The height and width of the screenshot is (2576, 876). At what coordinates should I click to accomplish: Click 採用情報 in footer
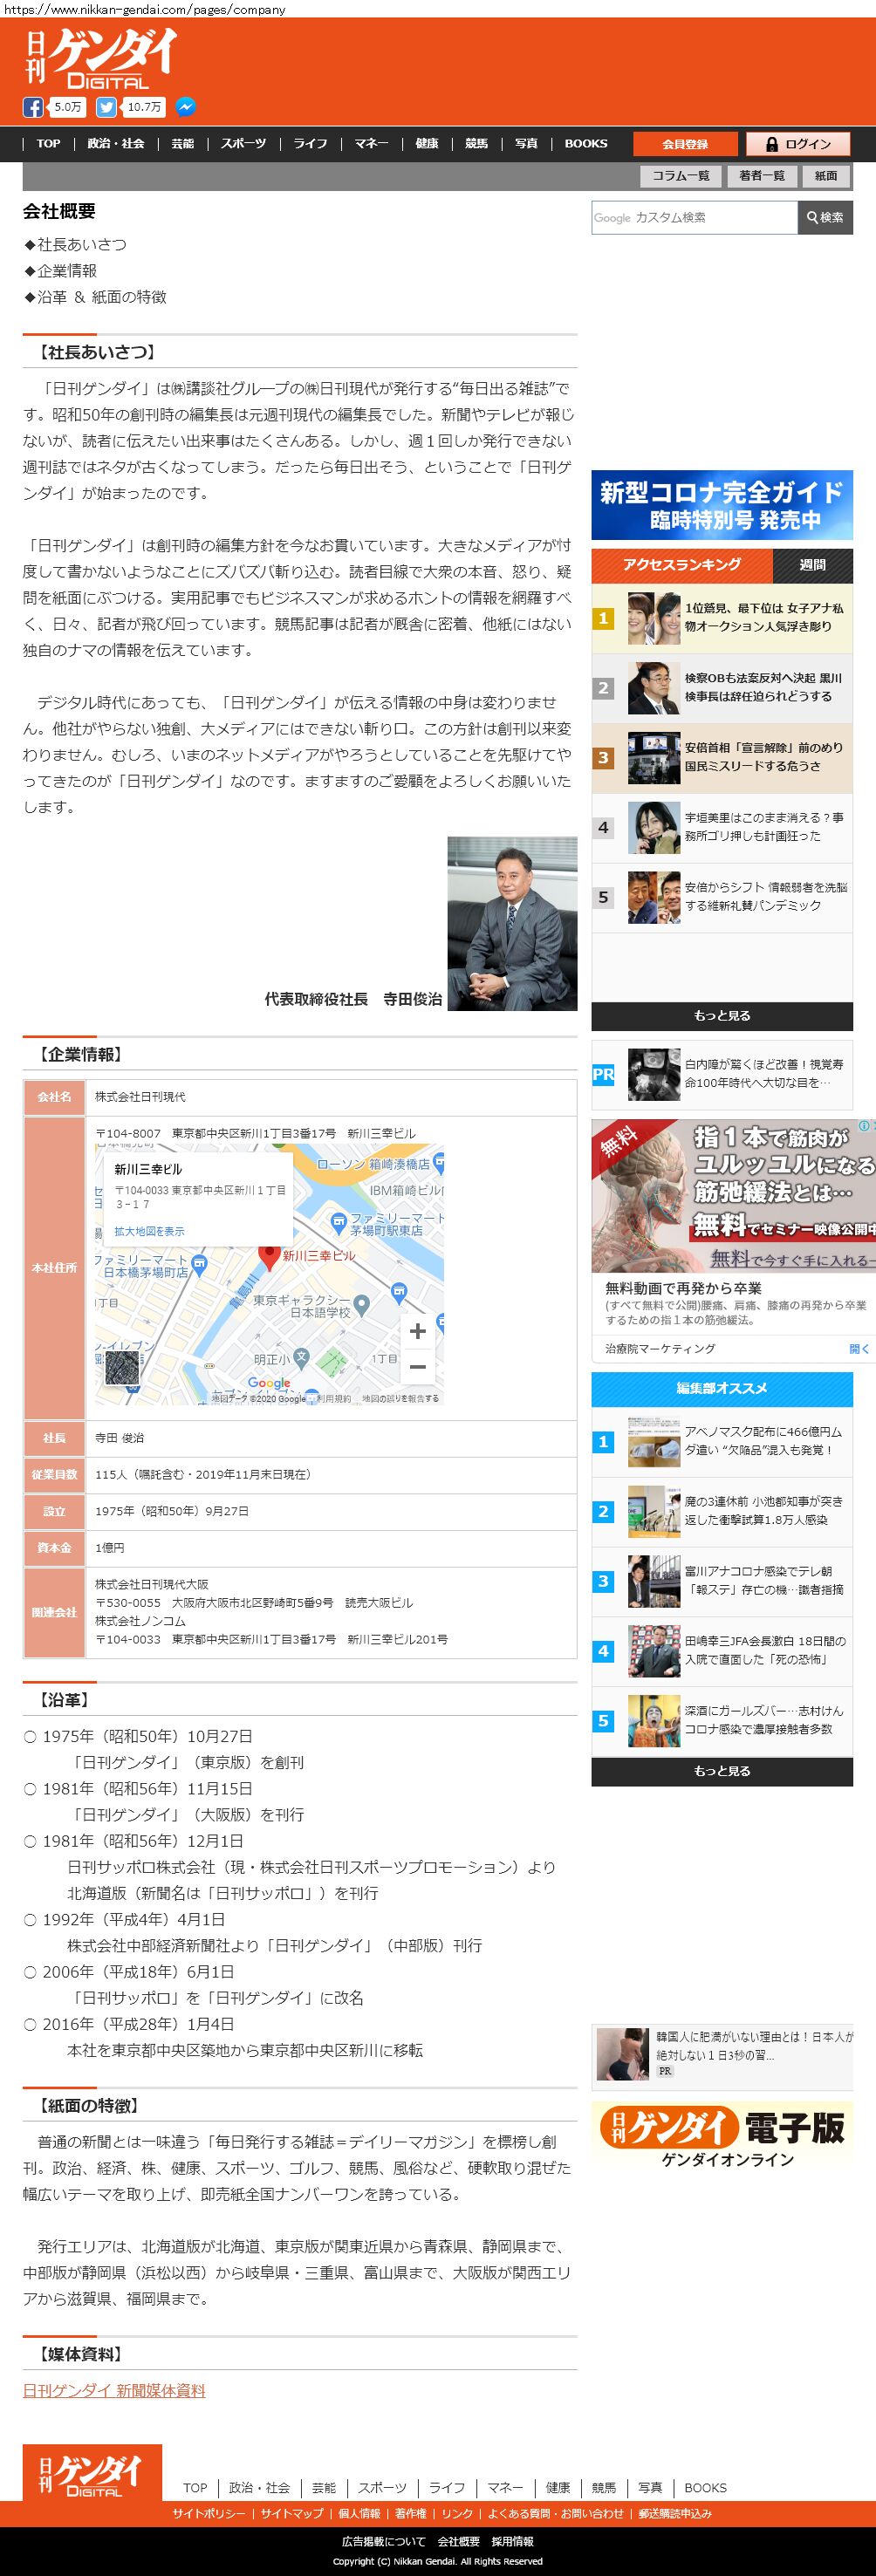click(x=512, y=2541)
